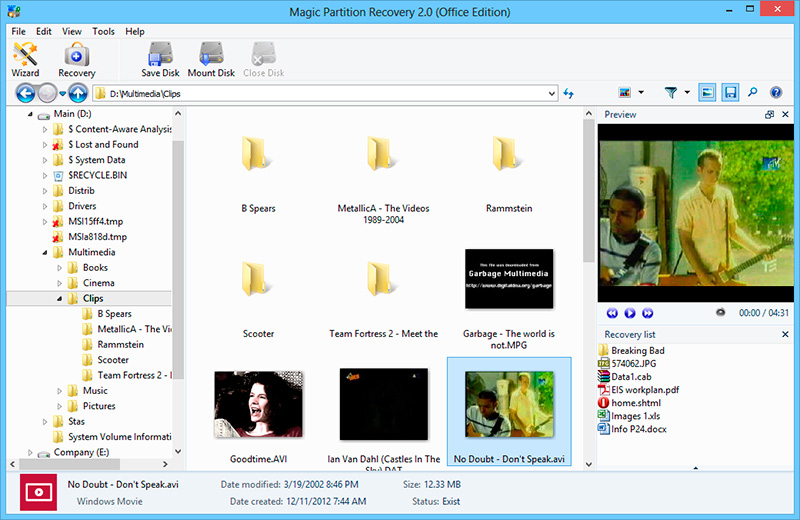Toggle the recovery list panel button
Image resolution: width=800 pixels, height=520 pixels.
coord(730,93)
